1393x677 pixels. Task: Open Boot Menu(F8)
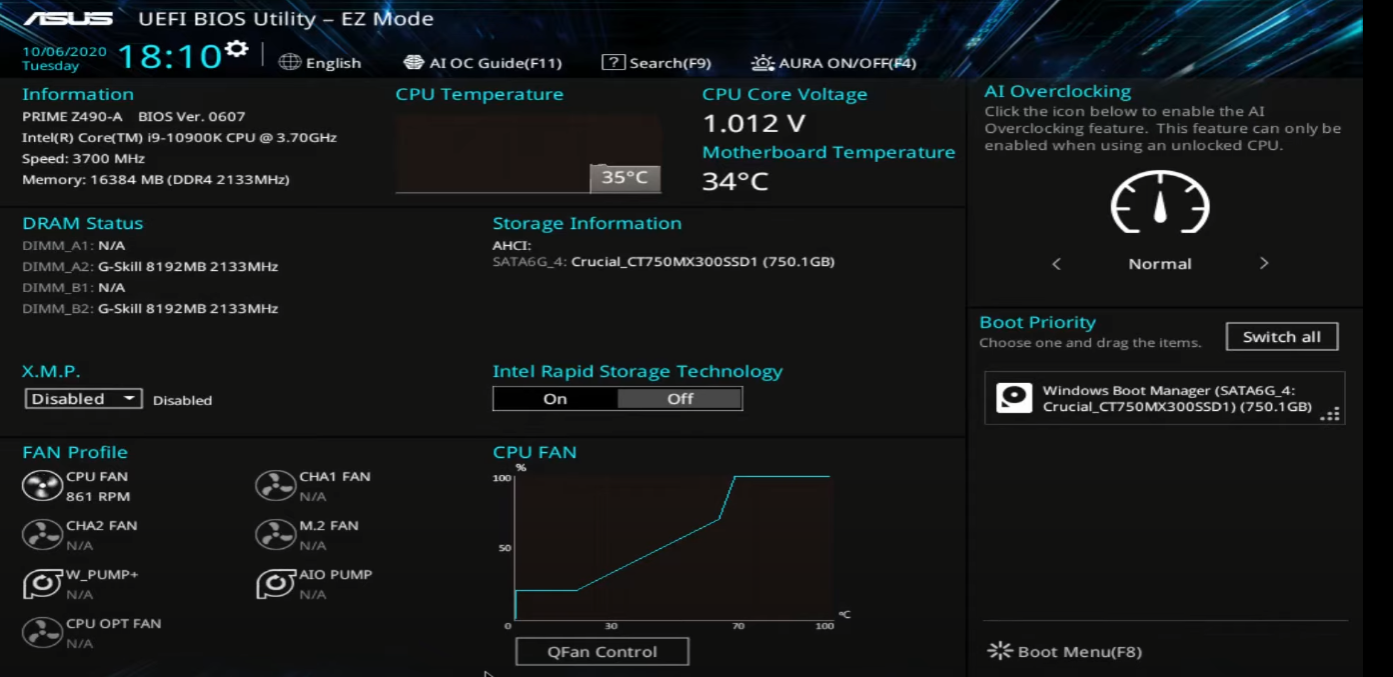click(x=1064, y=651)
